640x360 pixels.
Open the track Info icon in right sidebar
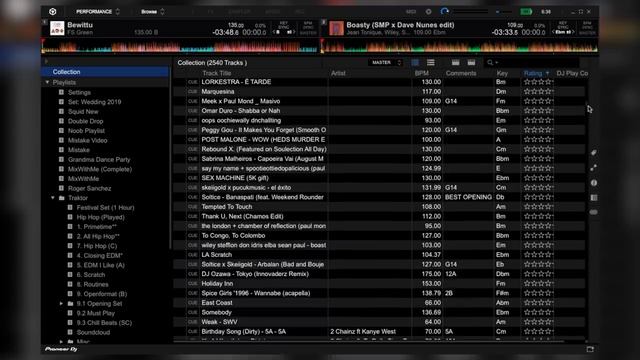594,183
